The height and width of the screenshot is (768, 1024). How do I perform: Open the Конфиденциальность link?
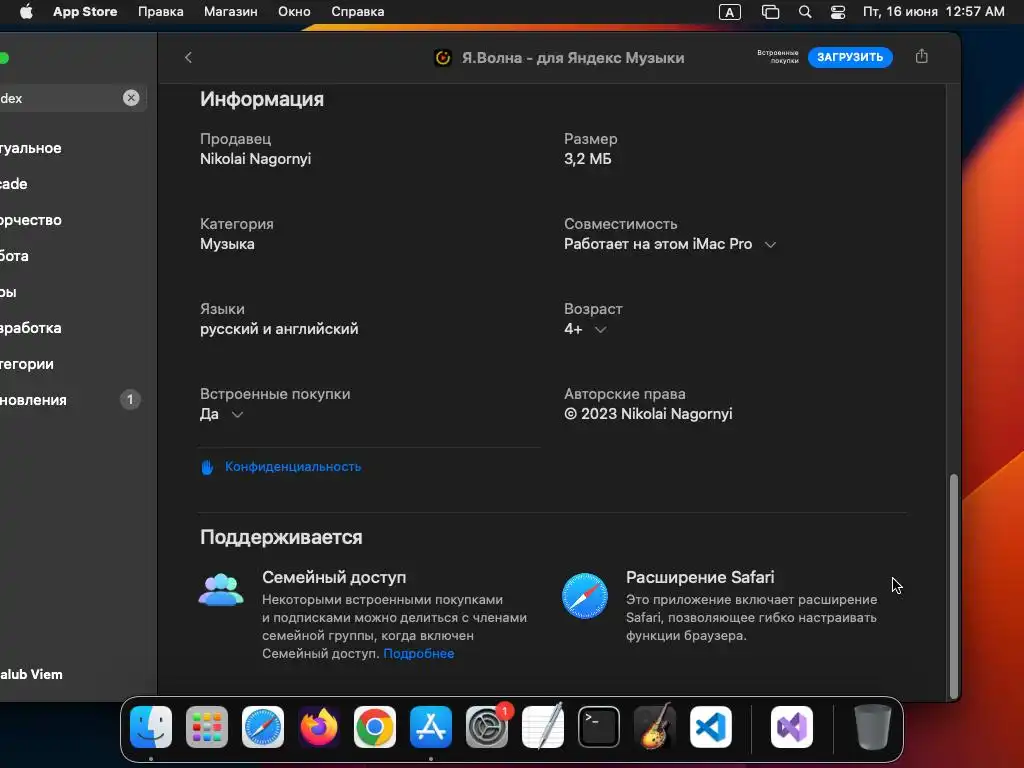point(293,467)
